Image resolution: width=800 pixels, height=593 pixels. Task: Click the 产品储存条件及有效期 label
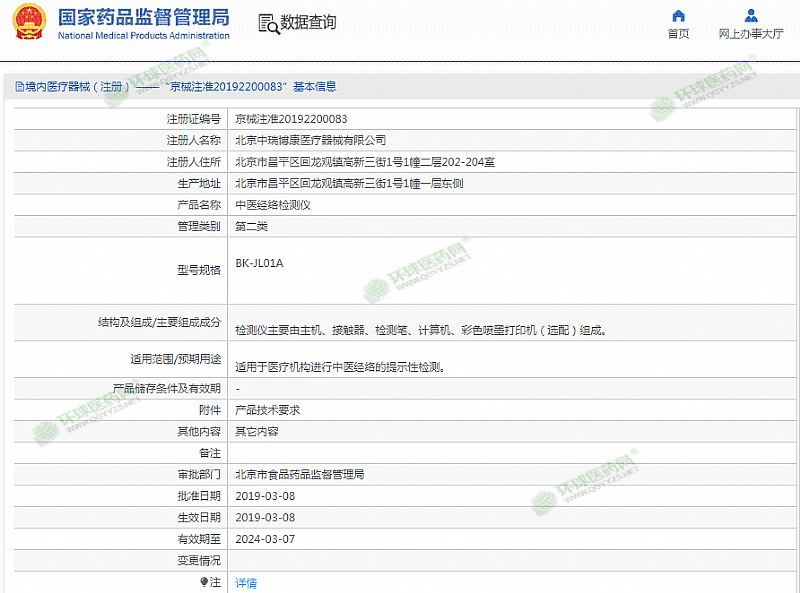pyautogui.click(x=167, y=388)
